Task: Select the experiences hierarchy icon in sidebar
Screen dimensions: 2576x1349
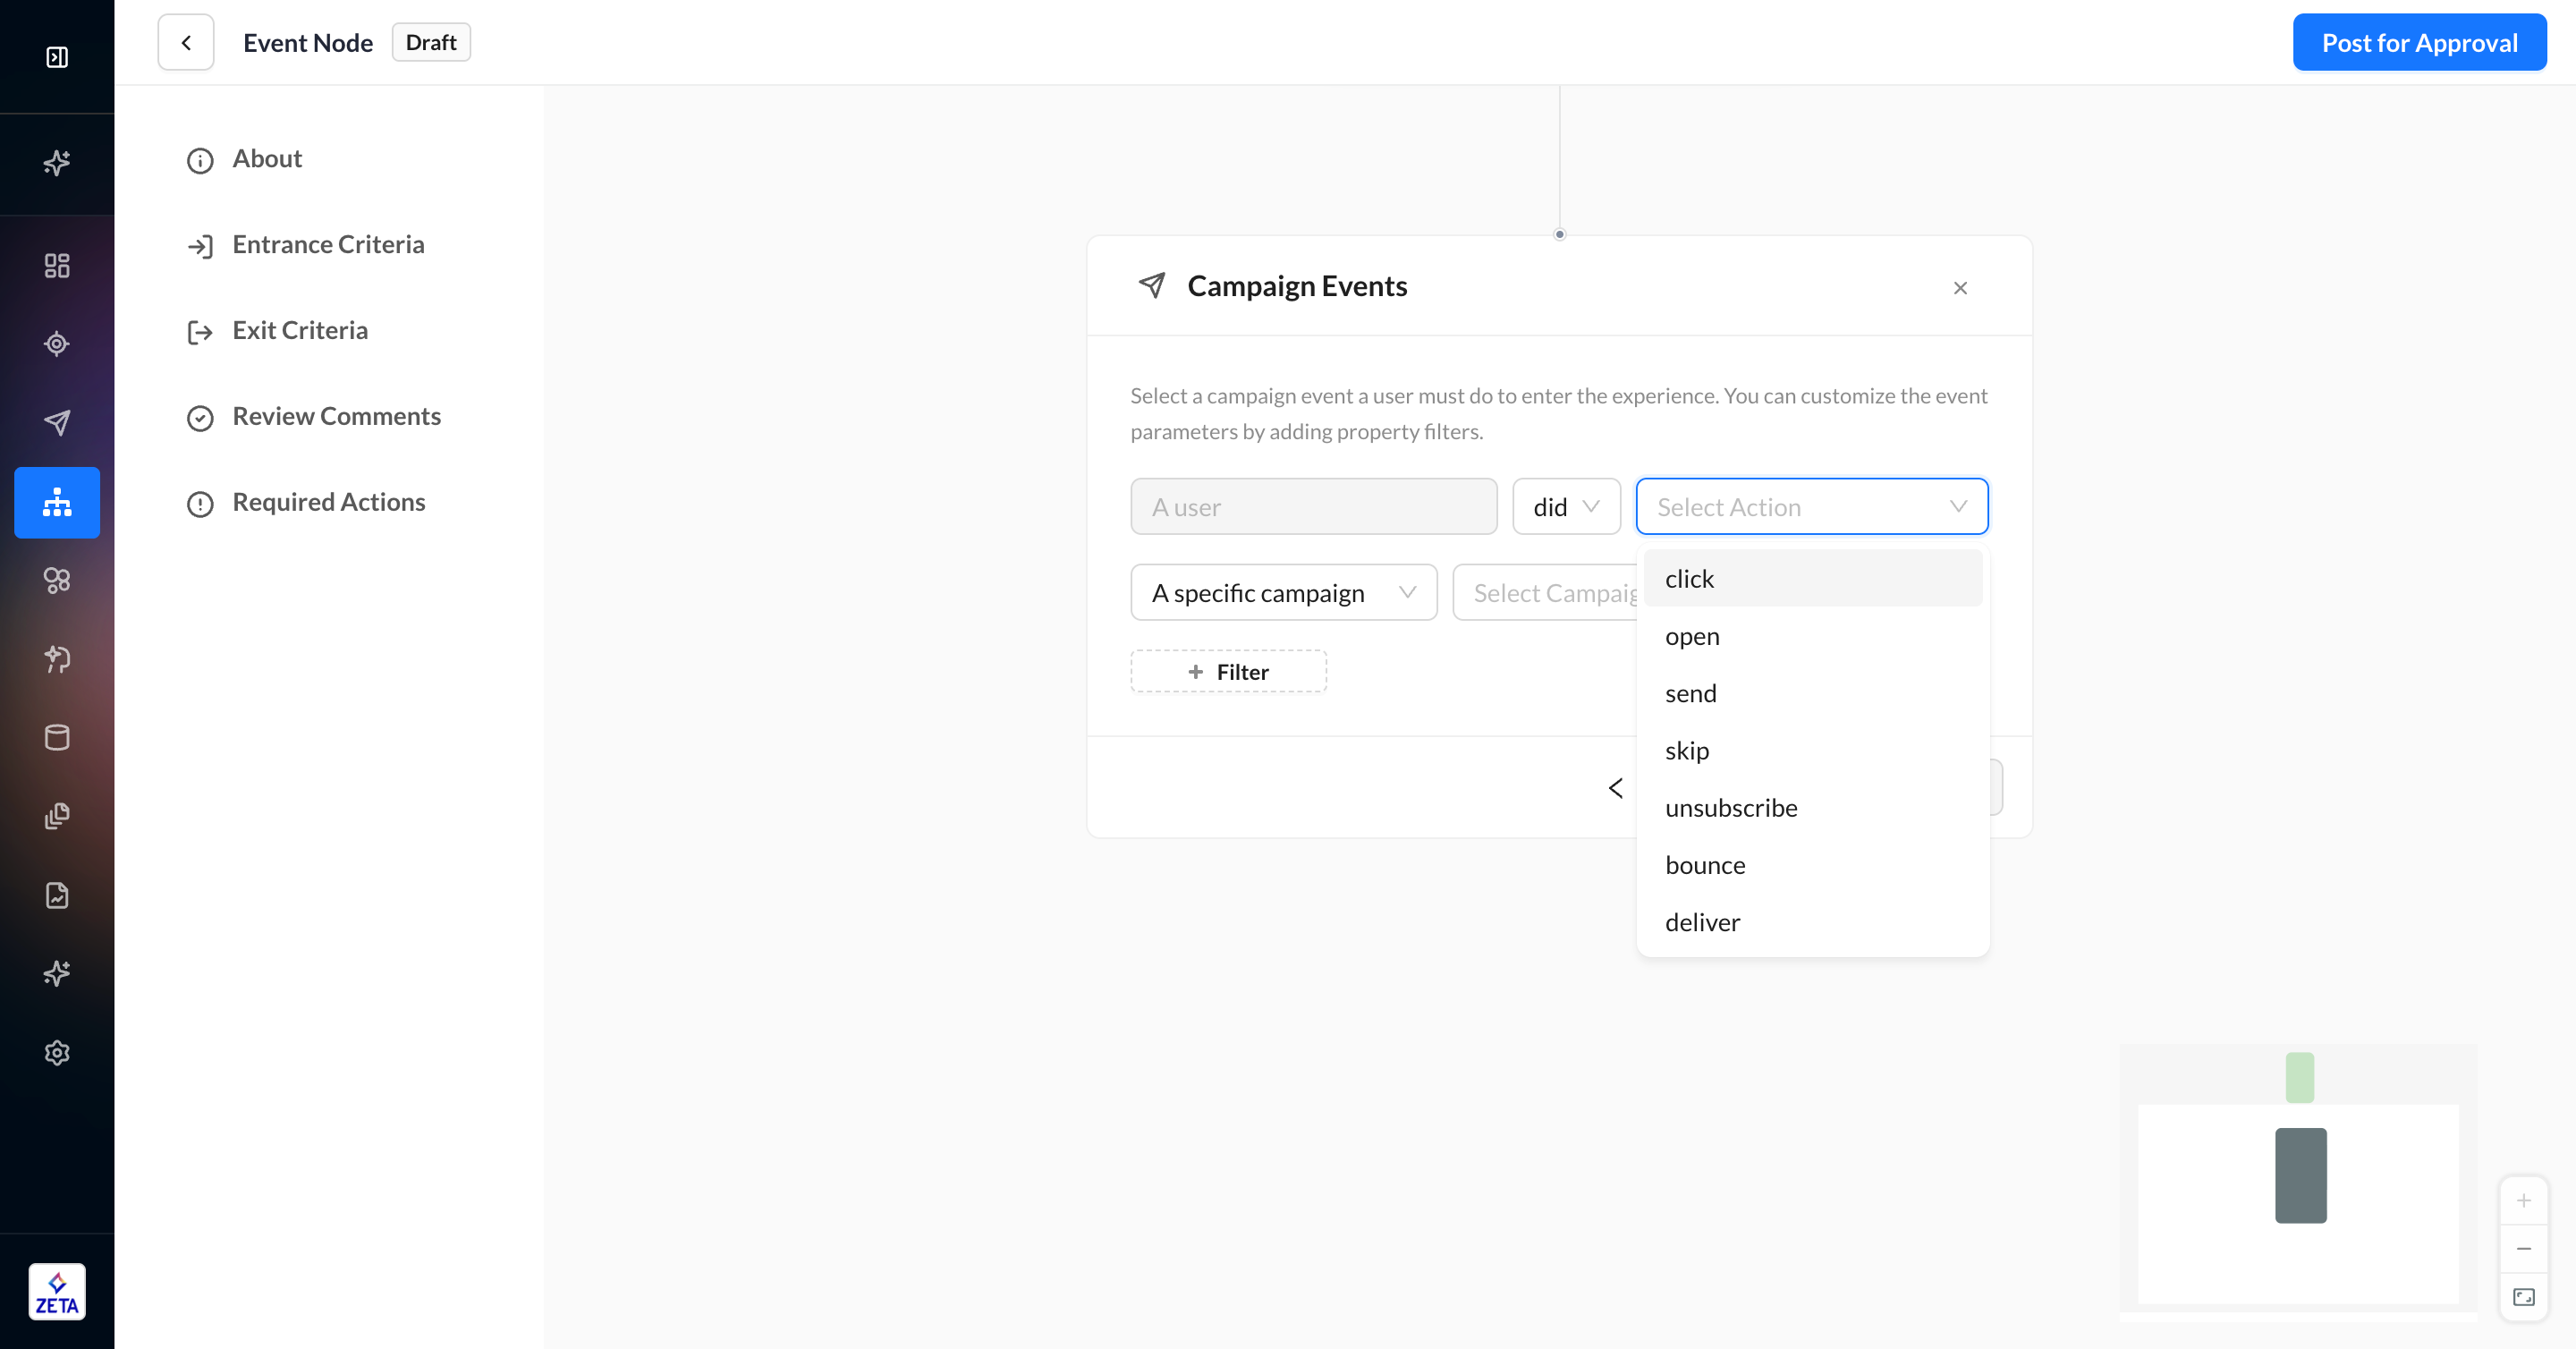Action: point(57,502)
